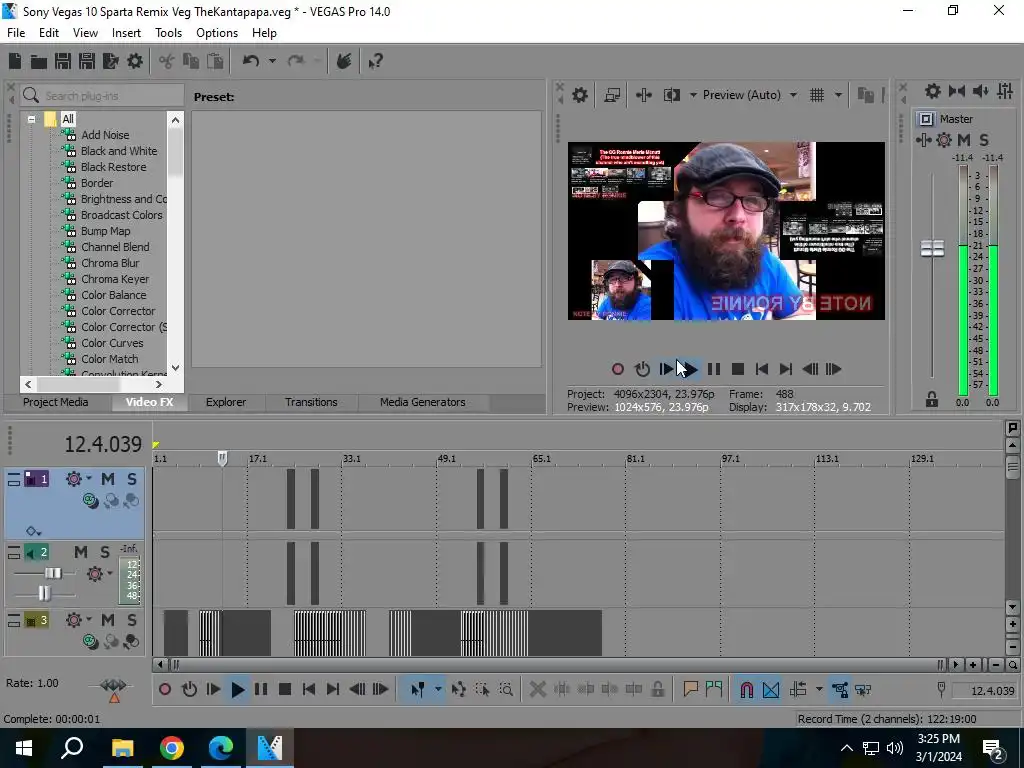Viewport: 1024px width, 768px height.
Task: Click the audio track 2 FX gear
Action: (95, 573)
